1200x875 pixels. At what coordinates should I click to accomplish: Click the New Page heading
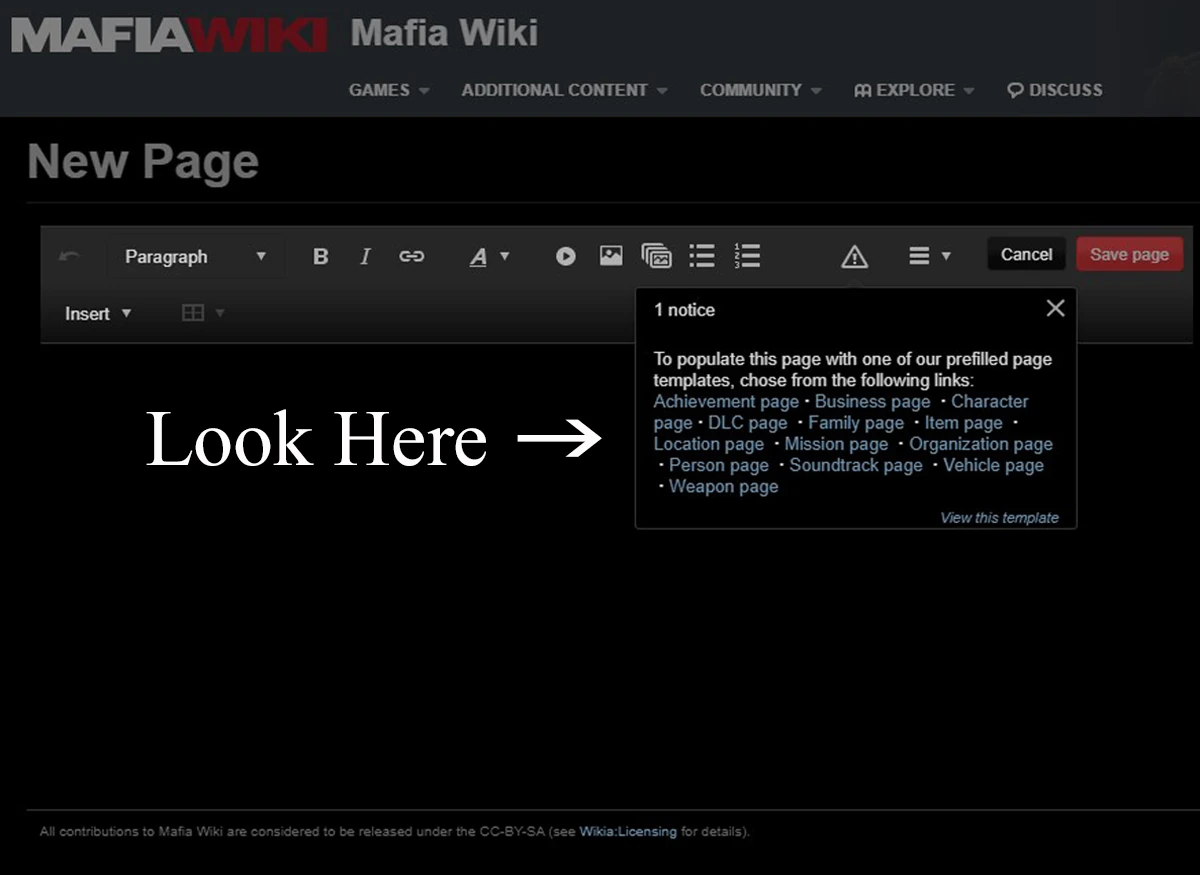[143, 161]
